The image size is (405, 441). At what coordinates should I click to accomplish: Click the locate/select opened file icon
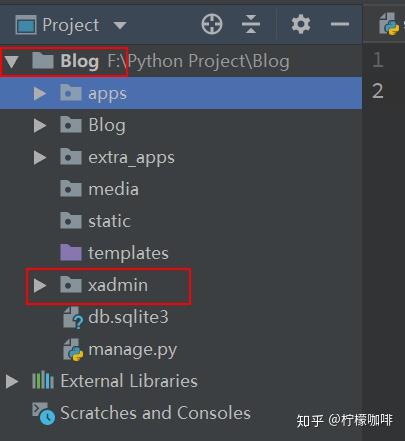[x=212, y=24]
